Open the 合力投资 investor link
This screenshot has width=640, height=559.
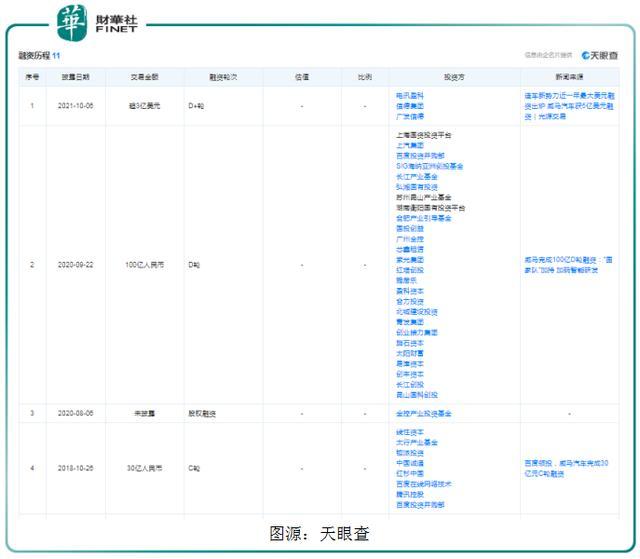click(x=410, y=302)
